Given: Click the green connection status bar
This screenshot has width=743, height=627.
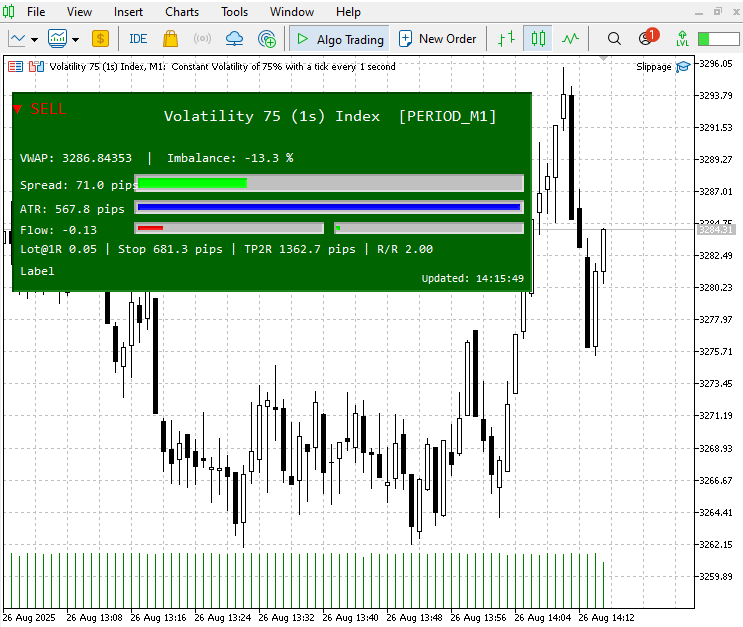Looking at the screenshot, I should pyautogui.click(x=718, y=39).
